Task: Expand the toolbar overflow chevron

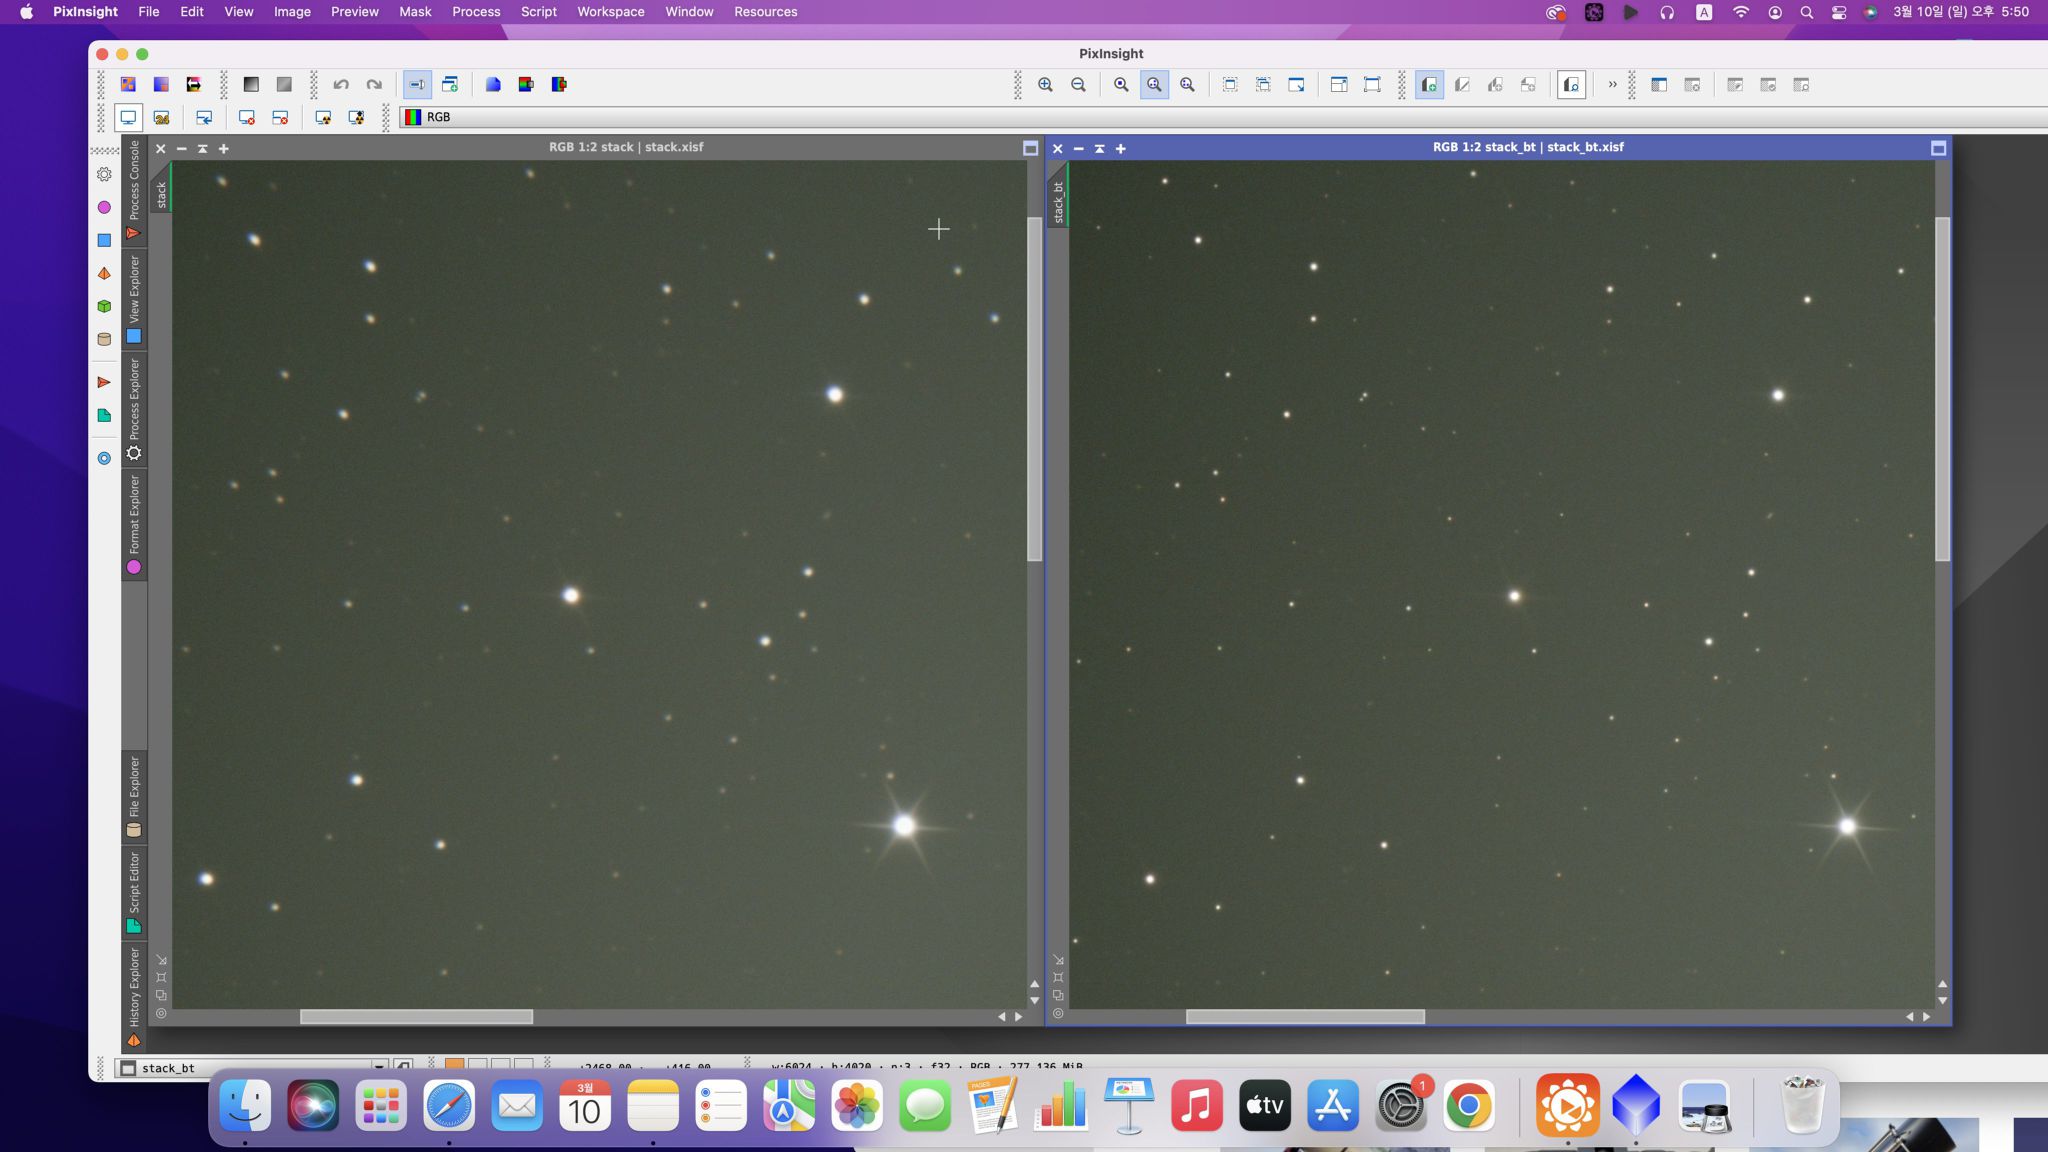Action: 1612,85
